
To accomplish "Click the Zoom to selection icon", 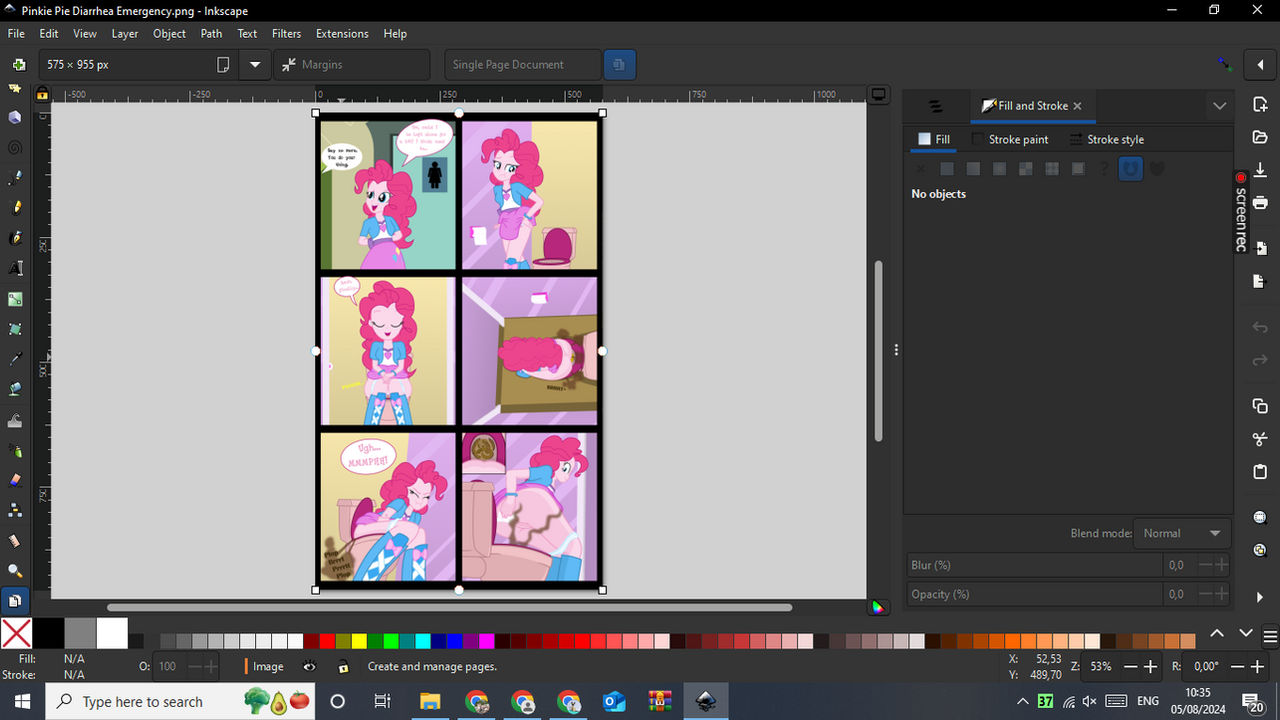I will pos(1260,517).
